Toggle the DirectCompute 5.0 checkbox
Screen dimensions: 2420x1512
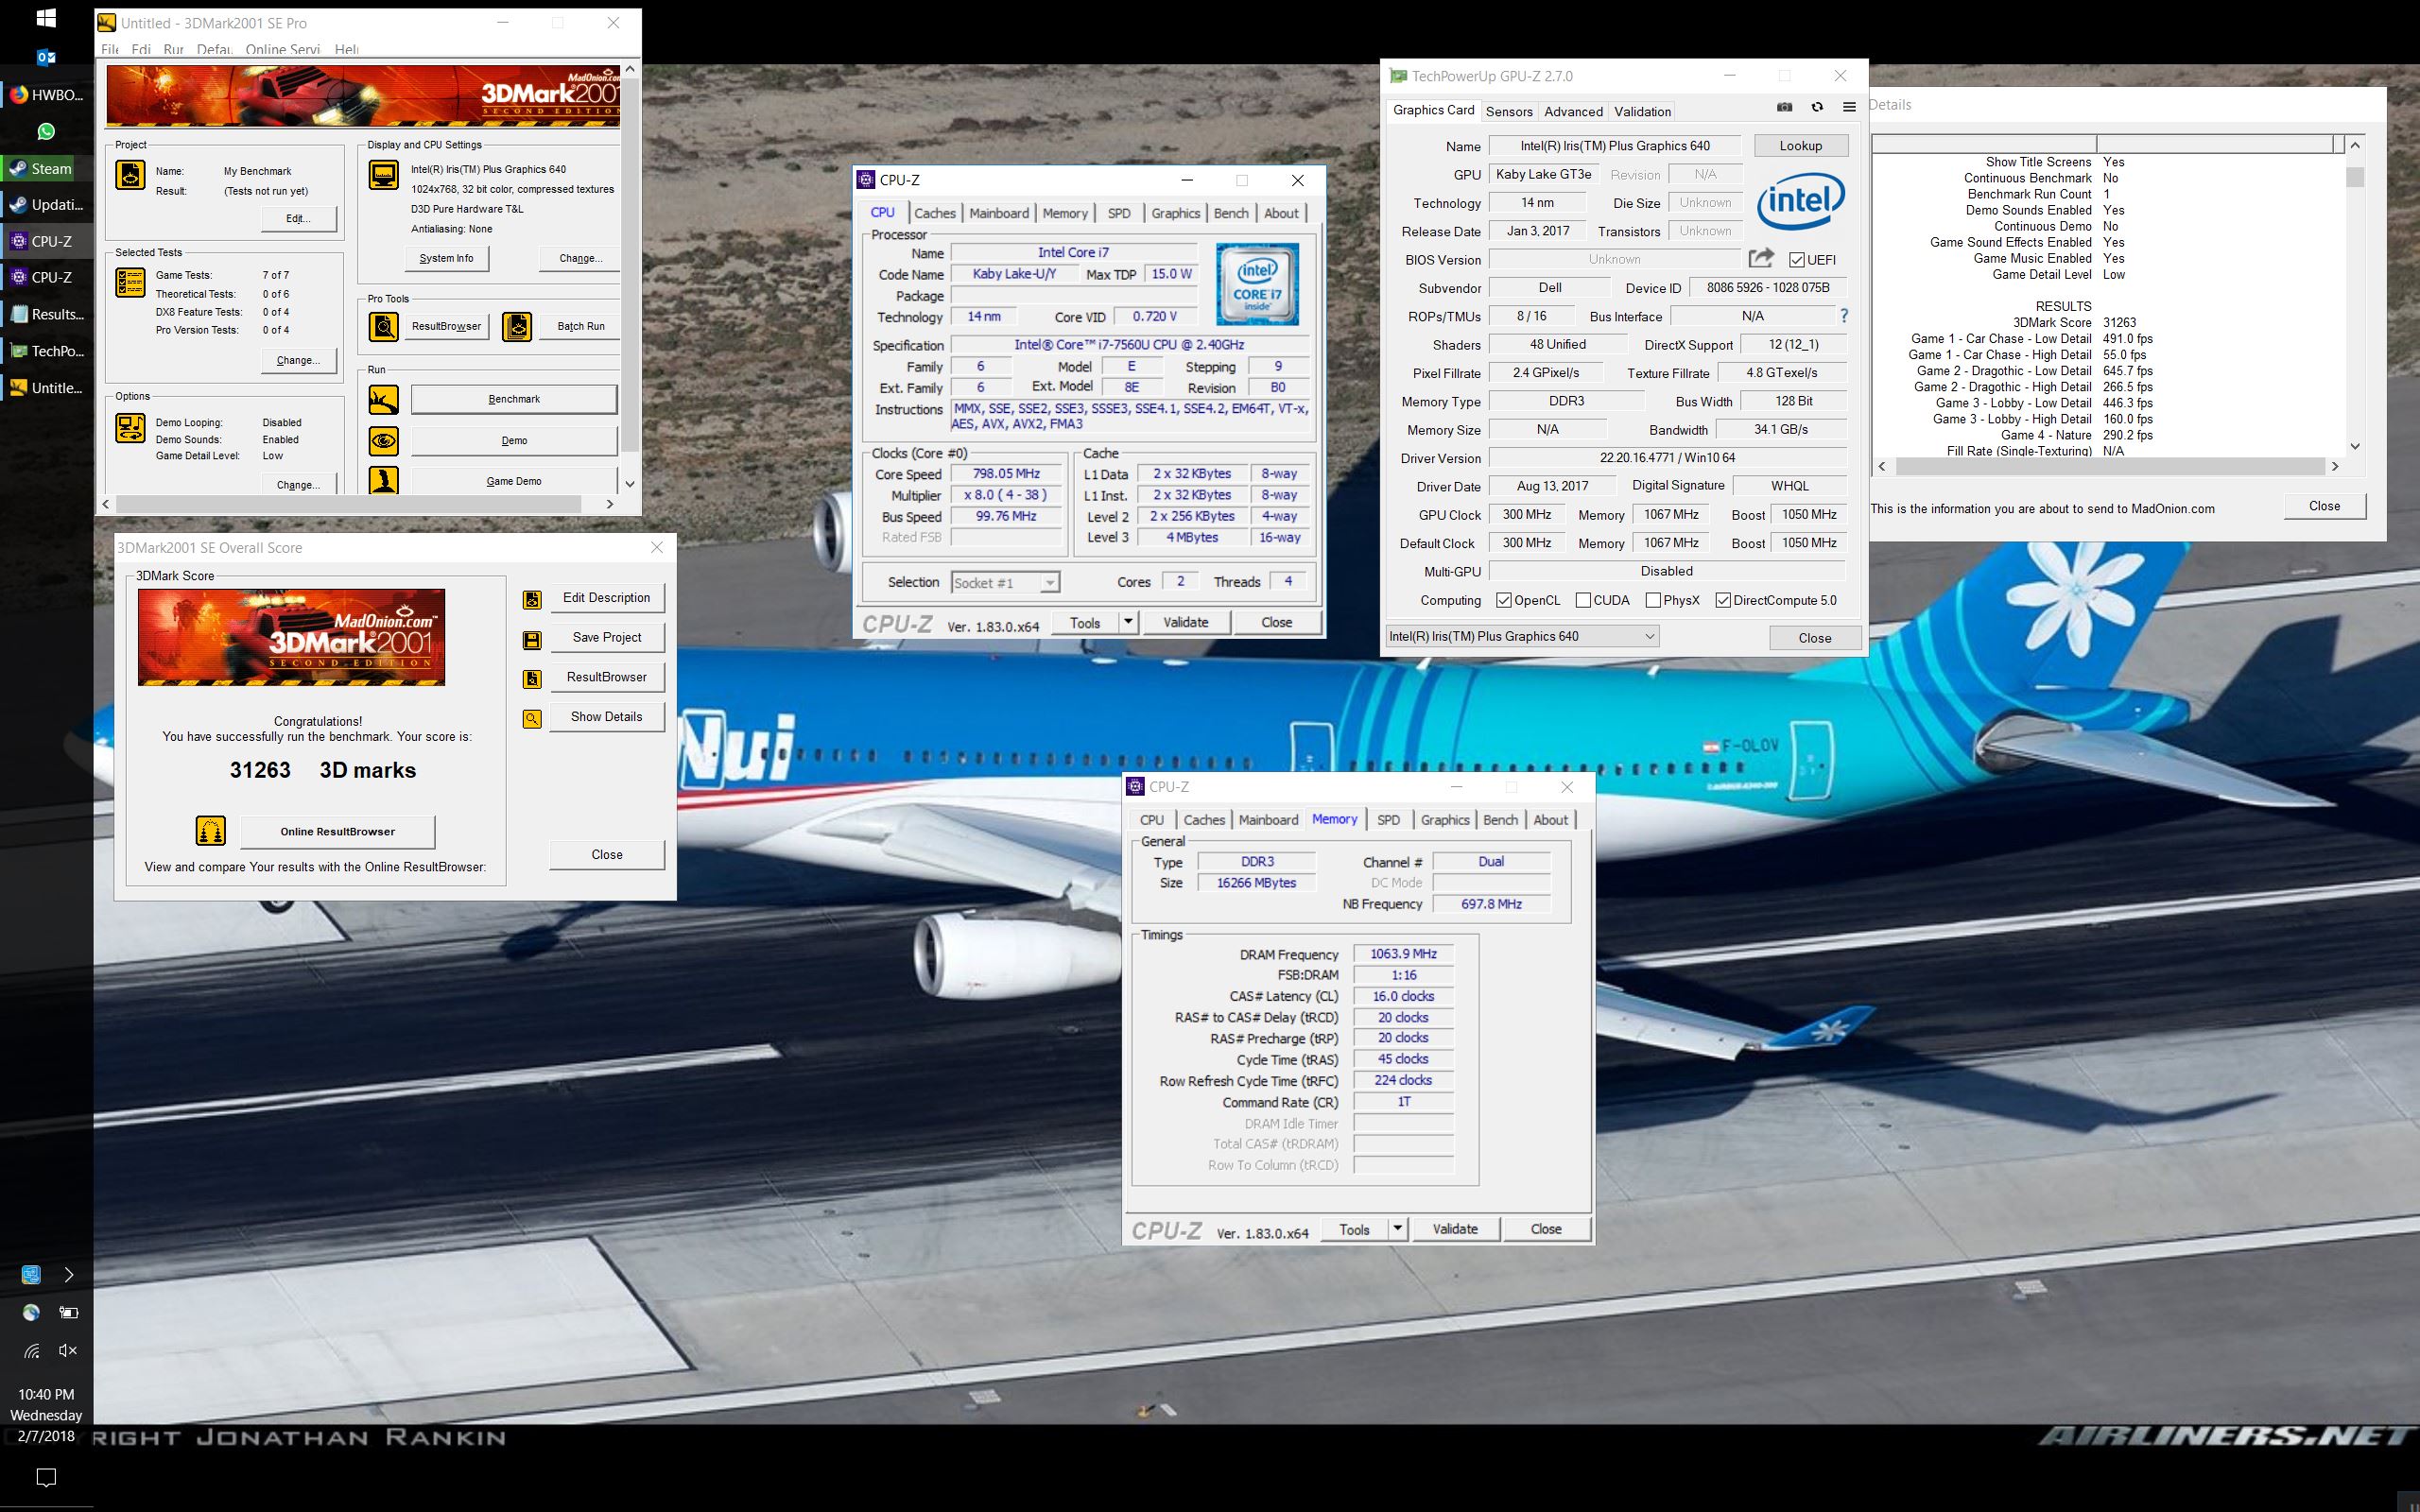click(x=1723, y=600)
